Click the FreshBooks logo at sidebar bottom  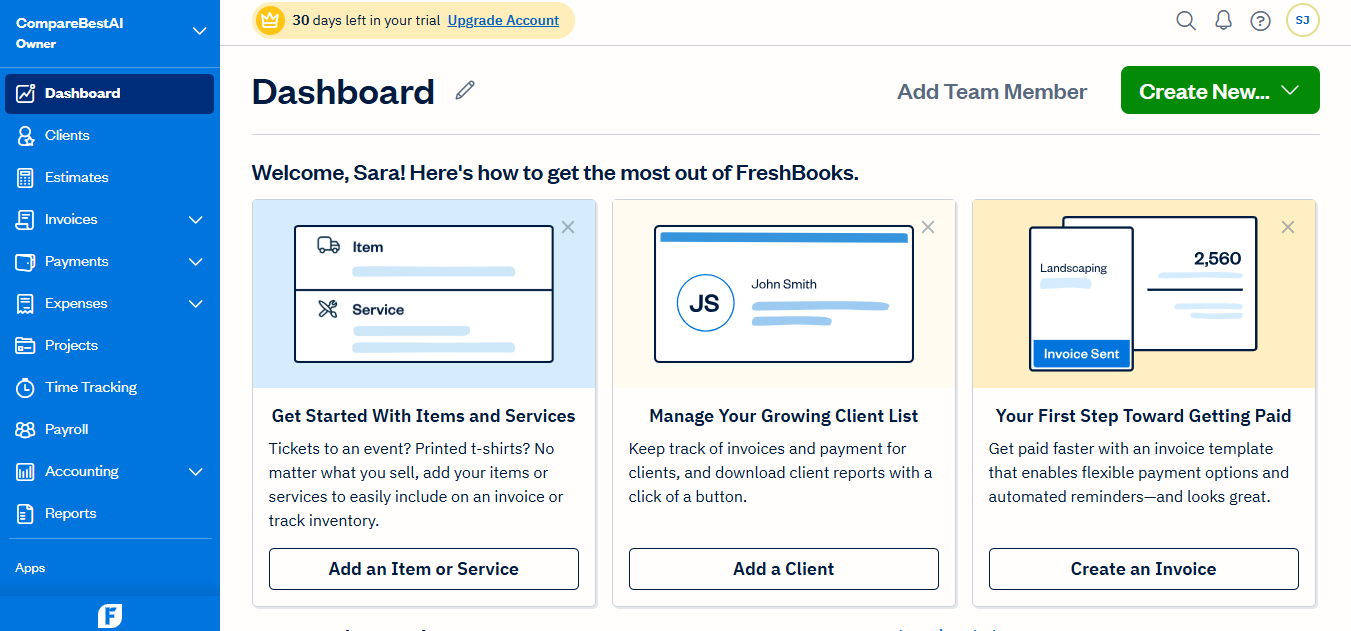[110, 616]
